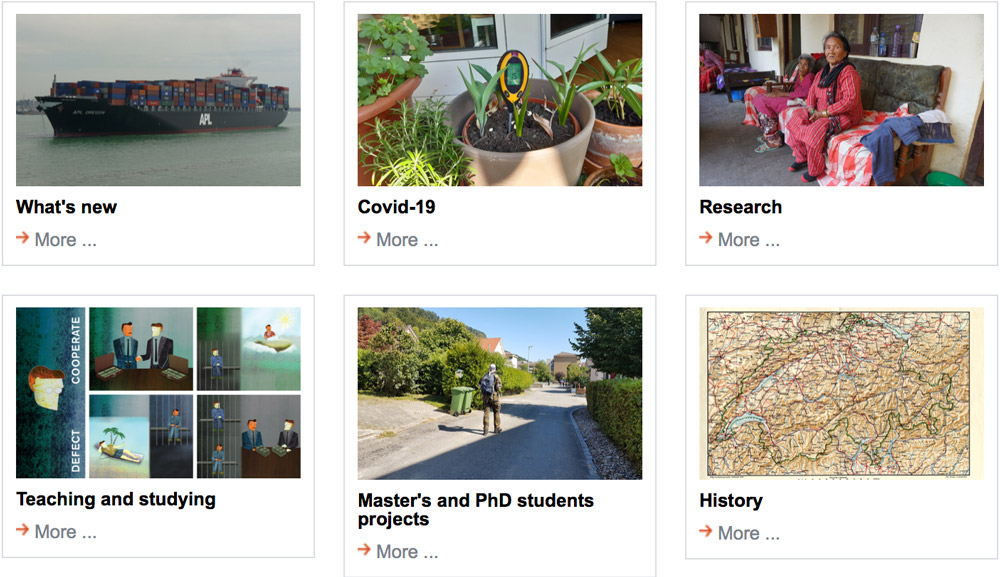Open the photo of hiker on the road
Screen dimensions: 1000x577
point(500,393)
